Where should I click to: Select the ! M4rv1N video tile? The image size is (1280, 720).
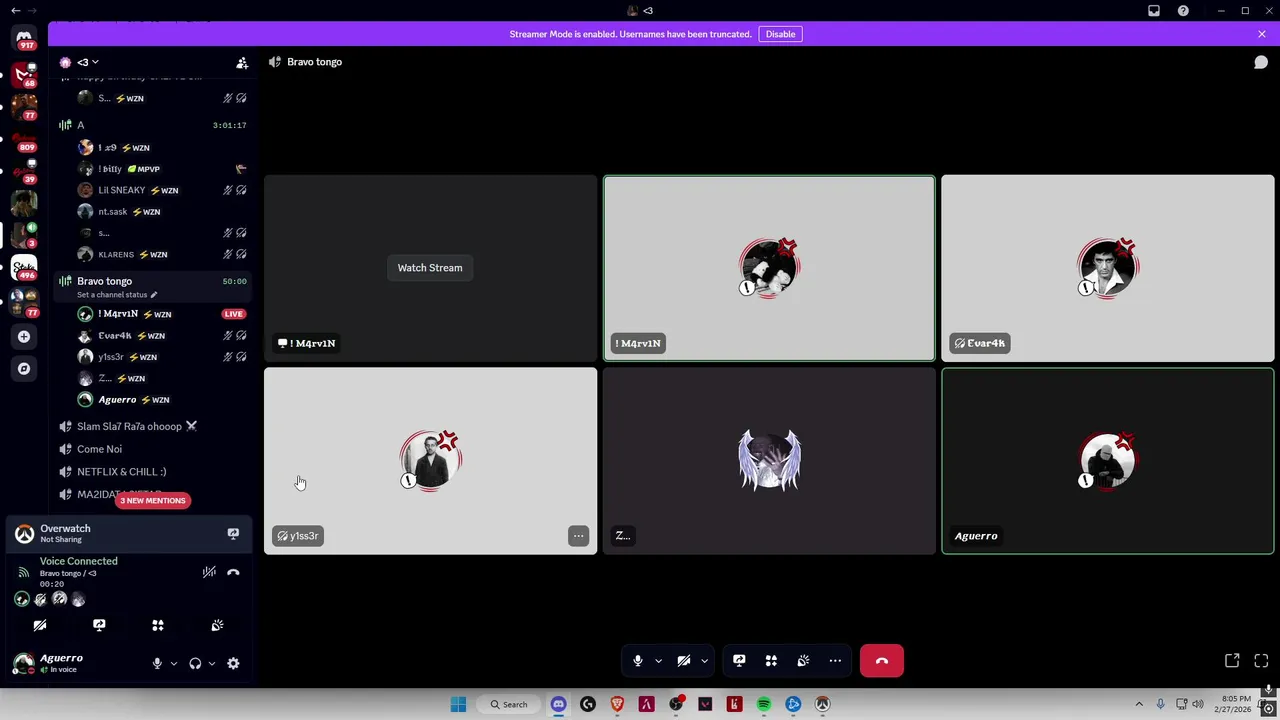pyautogui.click(x=769, y=268)
